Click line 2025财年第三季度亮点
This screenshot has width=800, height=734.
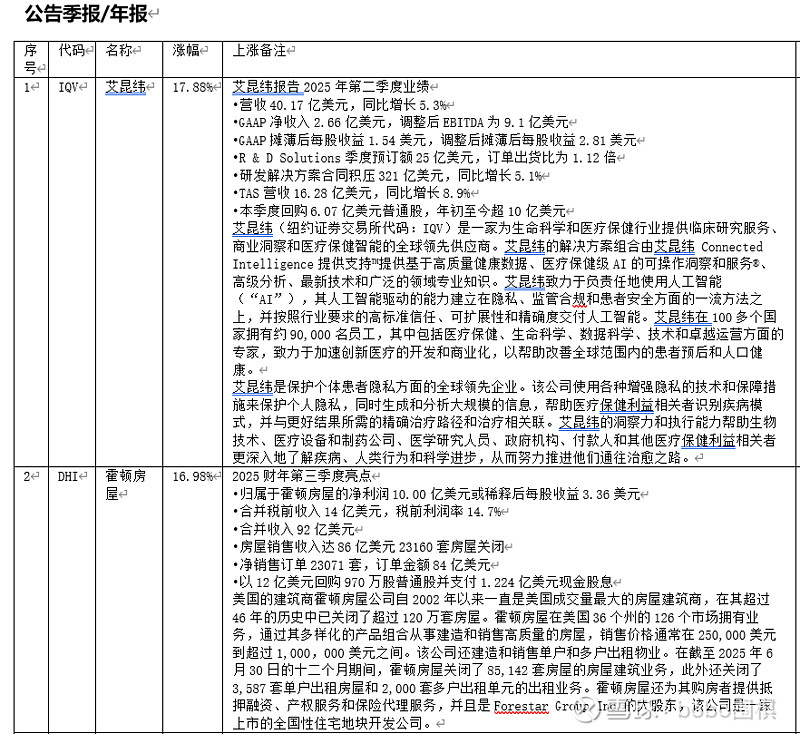click(302, 476)
